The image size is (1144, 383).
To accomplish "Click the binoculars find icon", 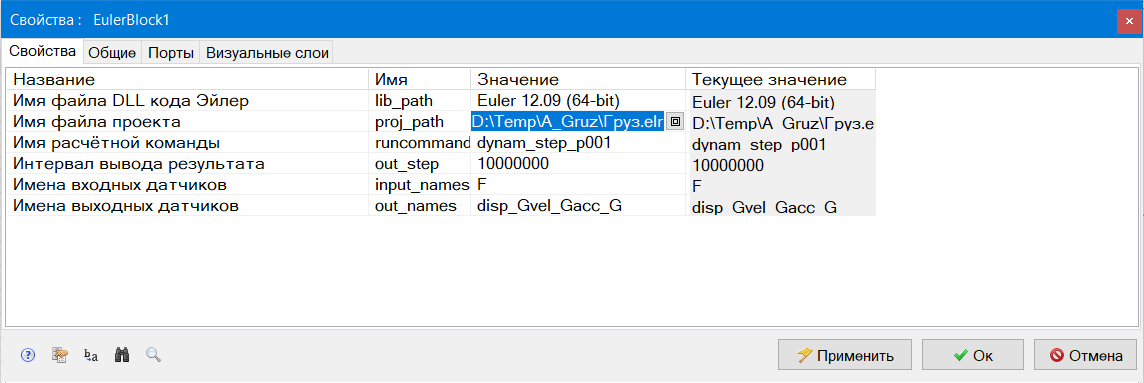I will [x=122, y=355].
